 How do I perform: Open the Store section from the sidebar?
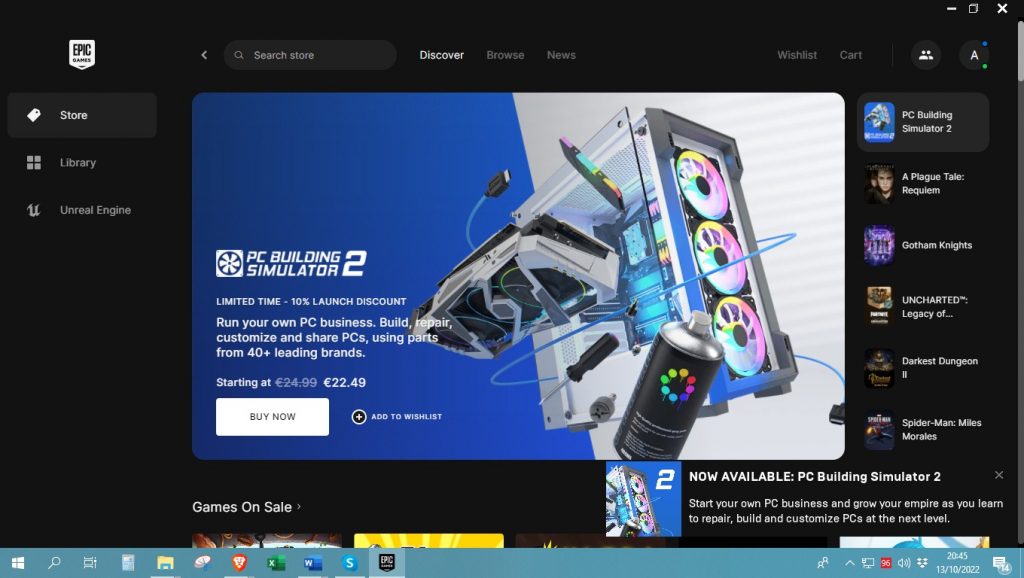tap(73, 115)
